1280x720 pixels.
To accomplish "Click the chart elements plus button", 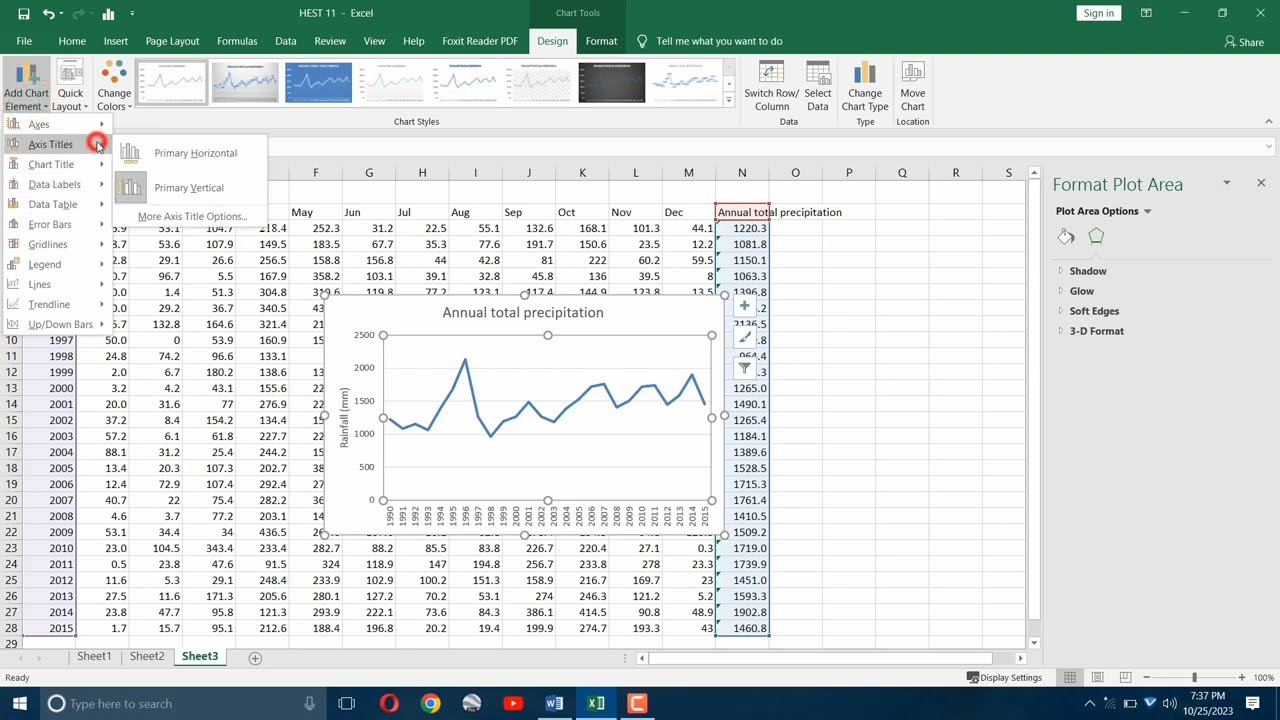I will (x=744, y=306).
